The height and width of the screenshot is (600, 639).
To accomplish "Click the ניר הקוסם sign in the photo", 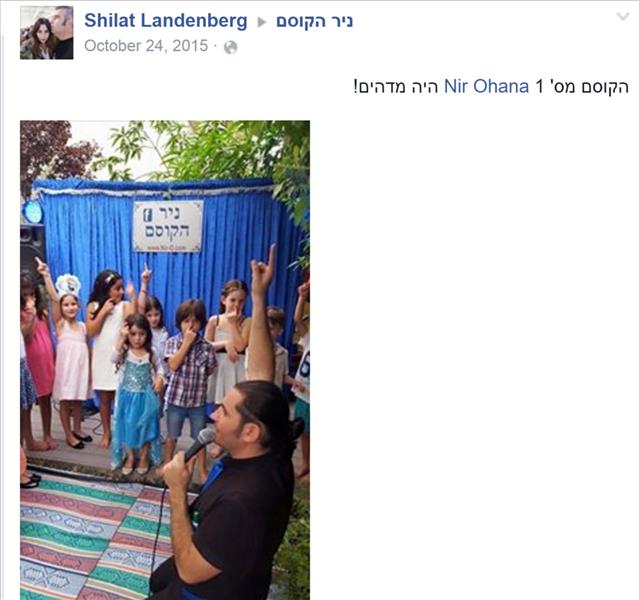I will (168, 226).
